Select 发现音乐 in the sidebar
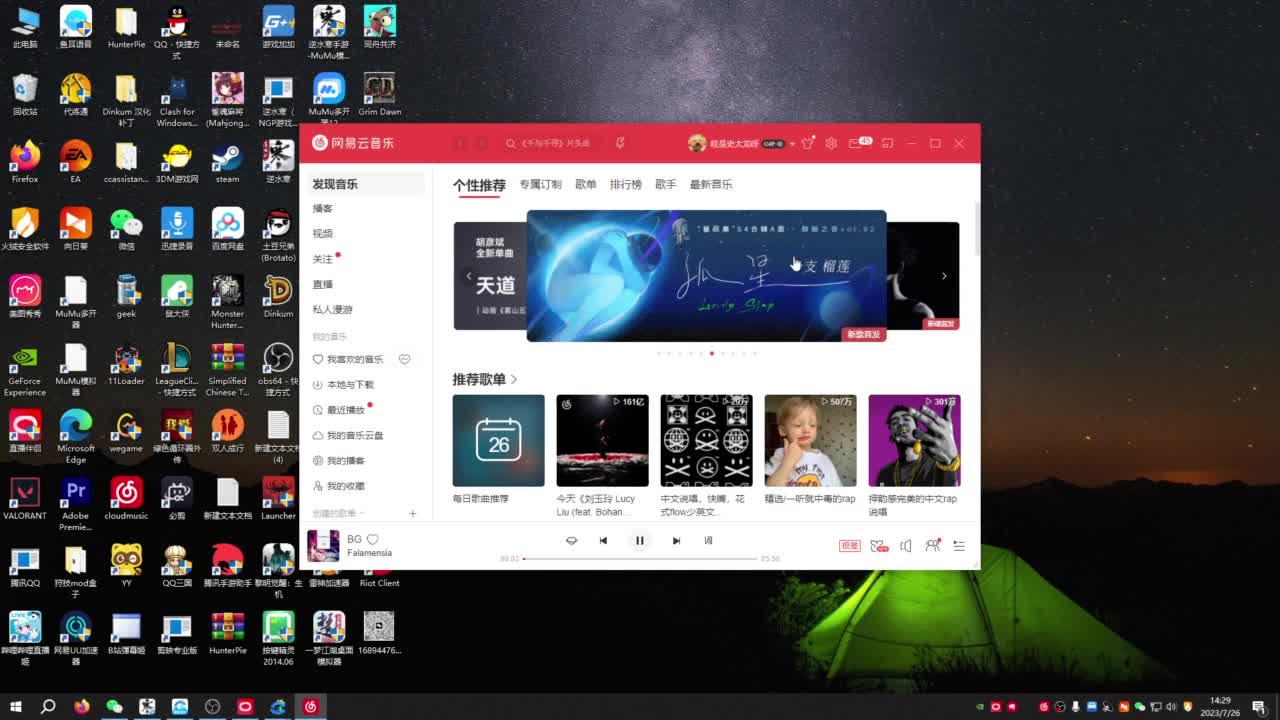 (366, 184)
